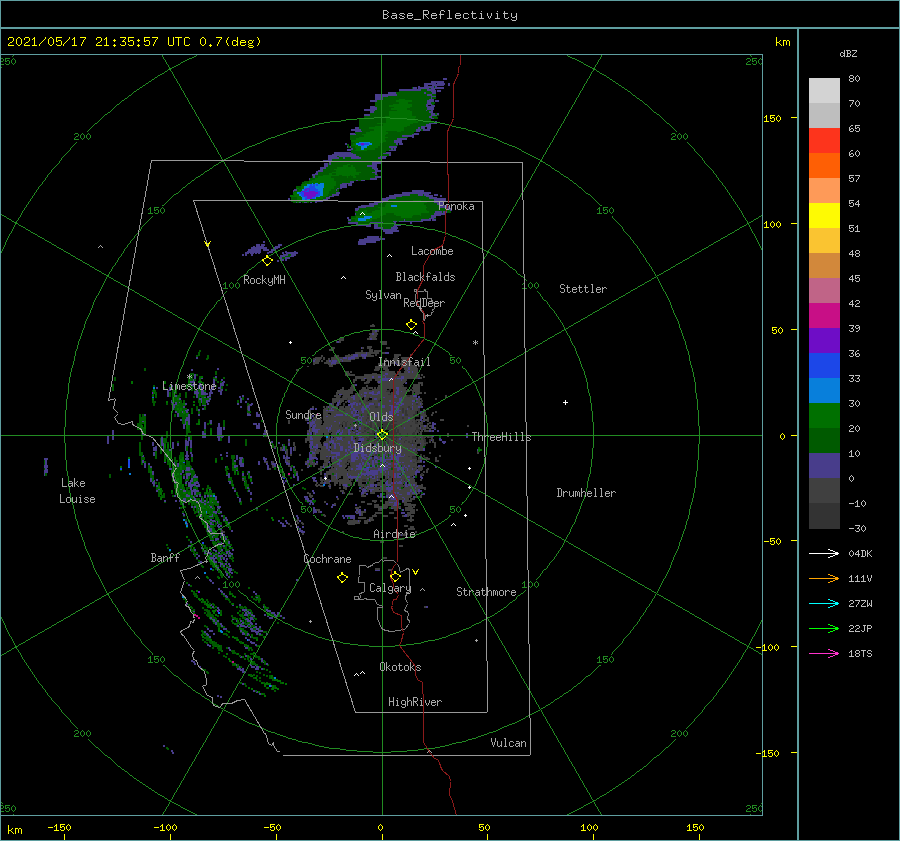
Task: Click the Innisfail city label
Action: click(404, 362)
